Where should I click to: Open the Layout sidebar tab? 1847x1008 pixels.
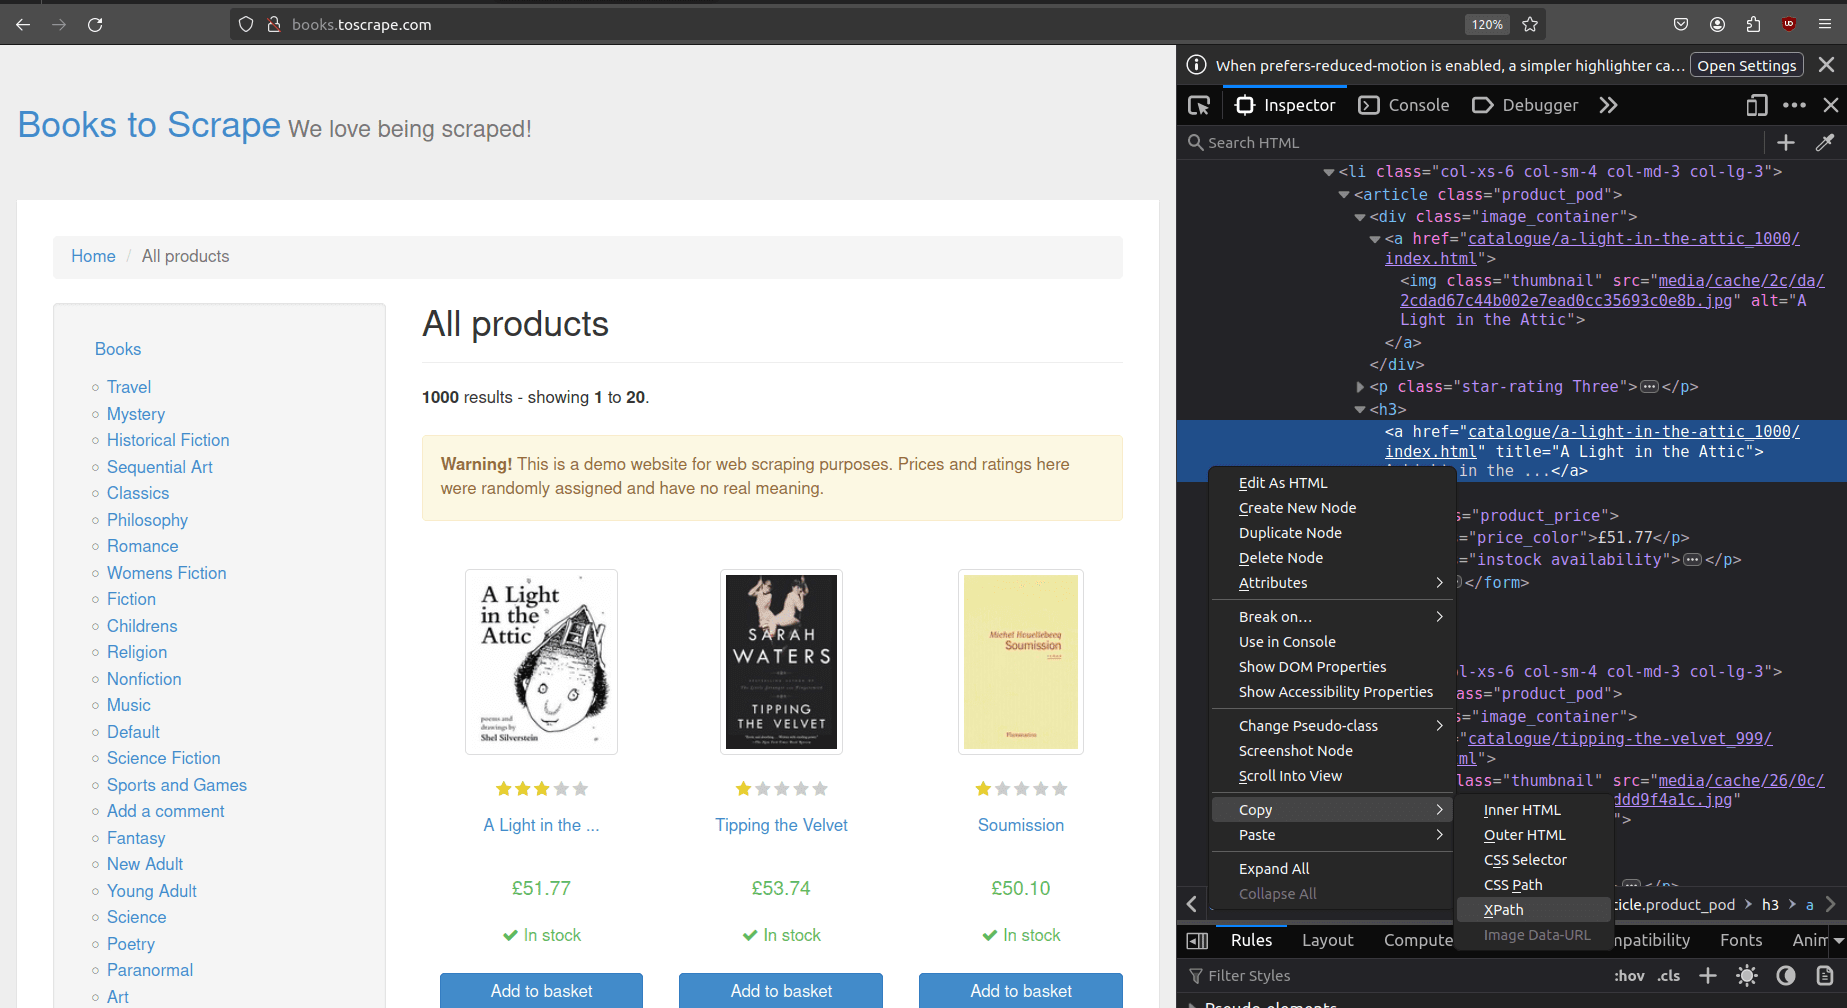1327,940
